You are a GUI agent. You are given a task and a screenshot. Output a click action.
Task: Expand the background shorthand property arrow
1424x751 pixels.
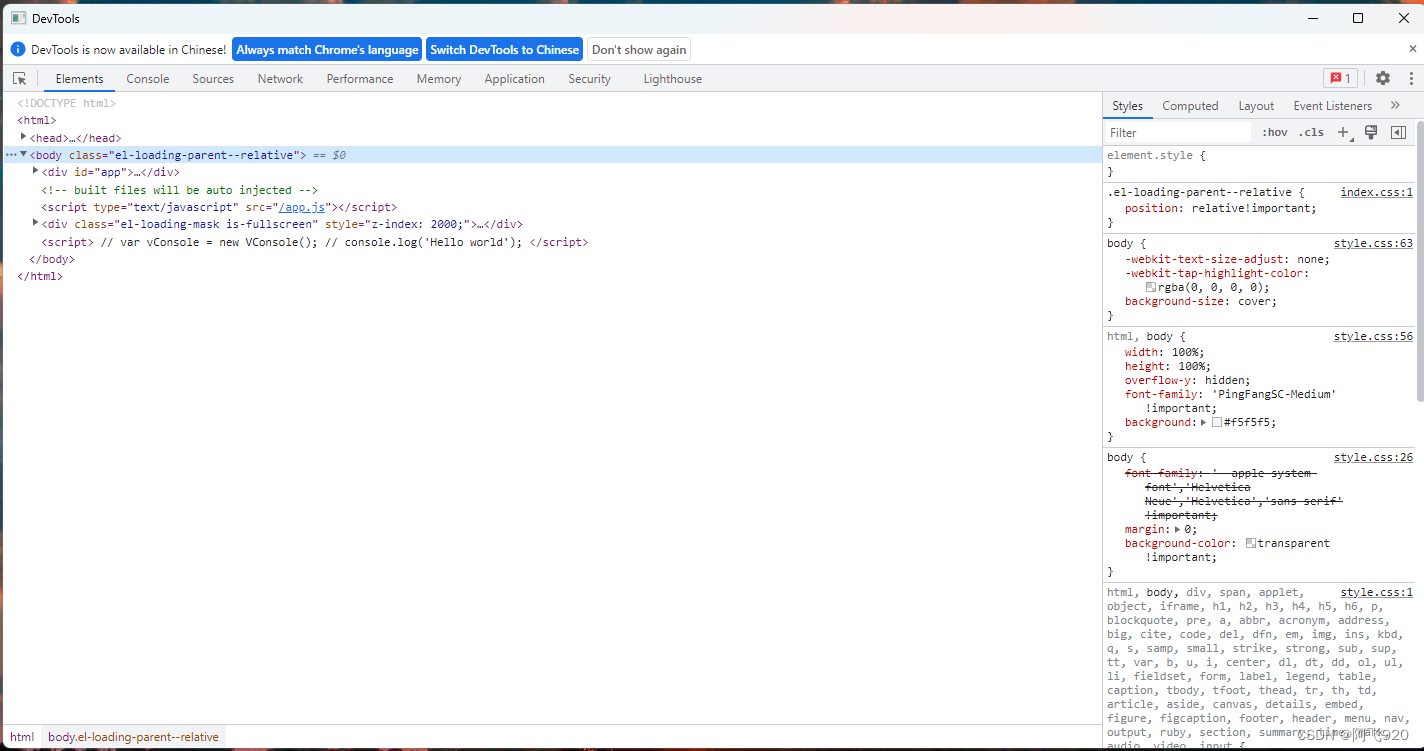[1204, 422]
